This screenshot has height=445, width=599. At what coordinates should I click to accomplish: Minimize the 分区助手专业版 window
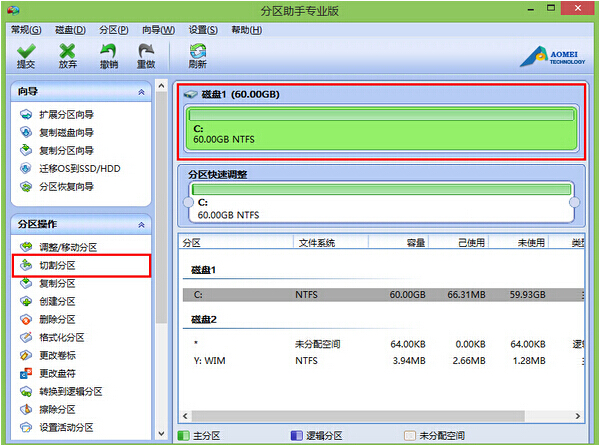click(531, 9)
